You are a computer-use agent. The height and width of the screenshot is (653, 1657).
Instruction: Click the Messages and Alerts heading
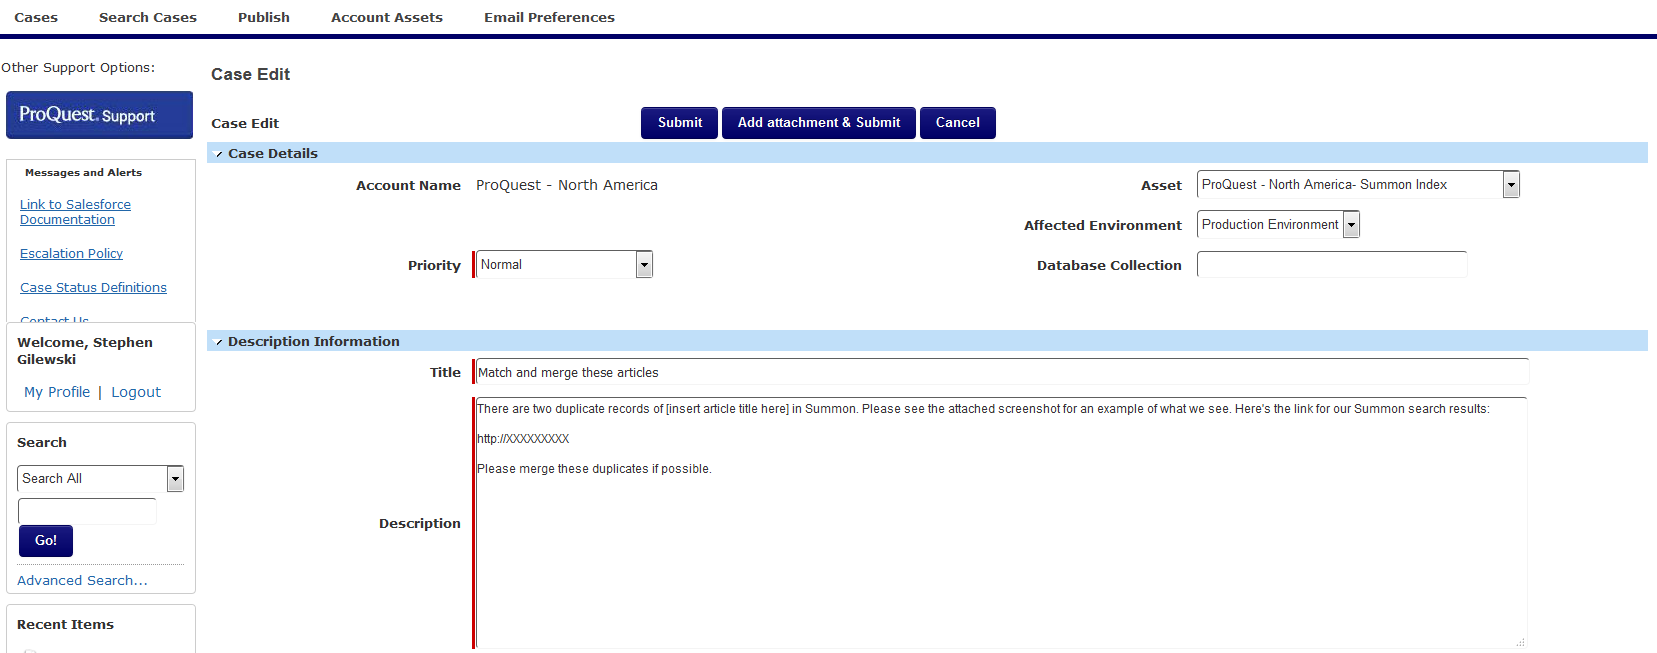point(83,173)
